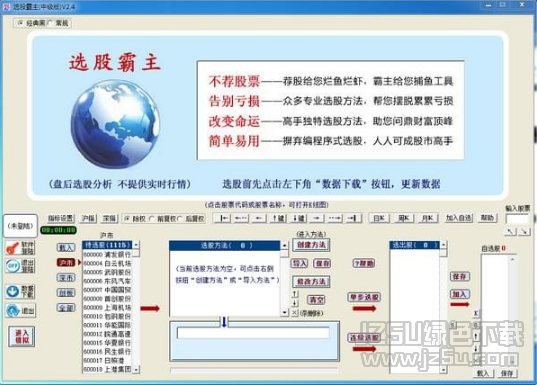Open 周K chart view
537x385 pixels.
[403, 218]
